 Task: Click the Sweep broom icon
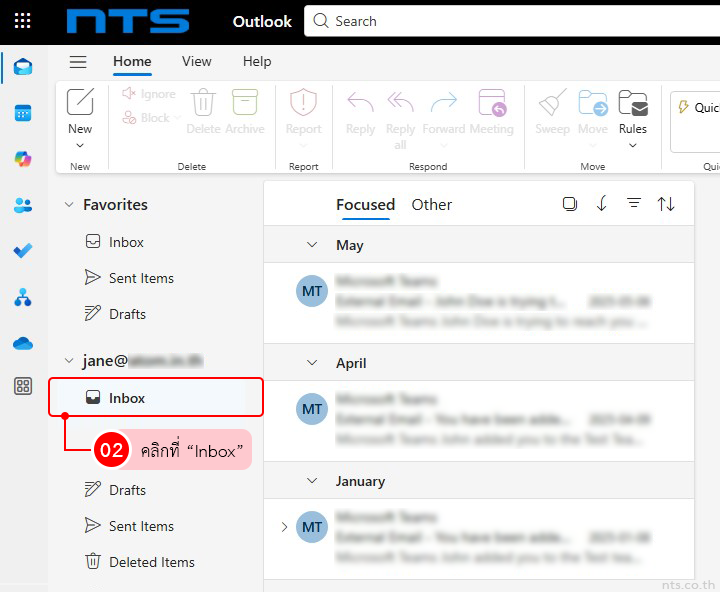click(552, 102)
